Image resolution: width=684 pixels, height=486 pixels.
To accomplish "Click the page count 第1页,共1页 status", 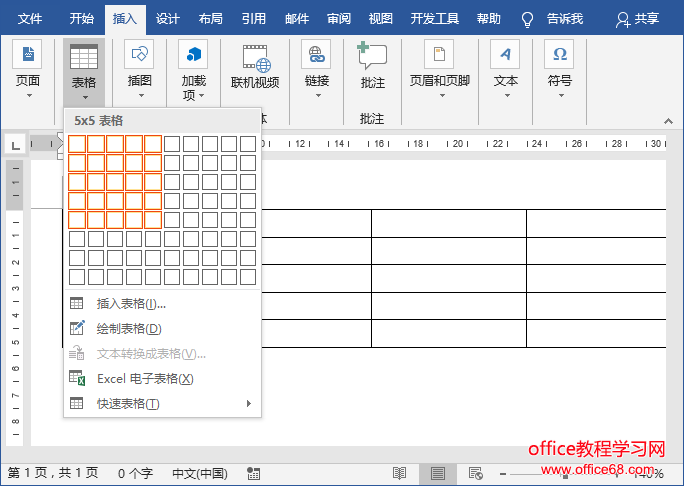I will click(x=53, y=473).
